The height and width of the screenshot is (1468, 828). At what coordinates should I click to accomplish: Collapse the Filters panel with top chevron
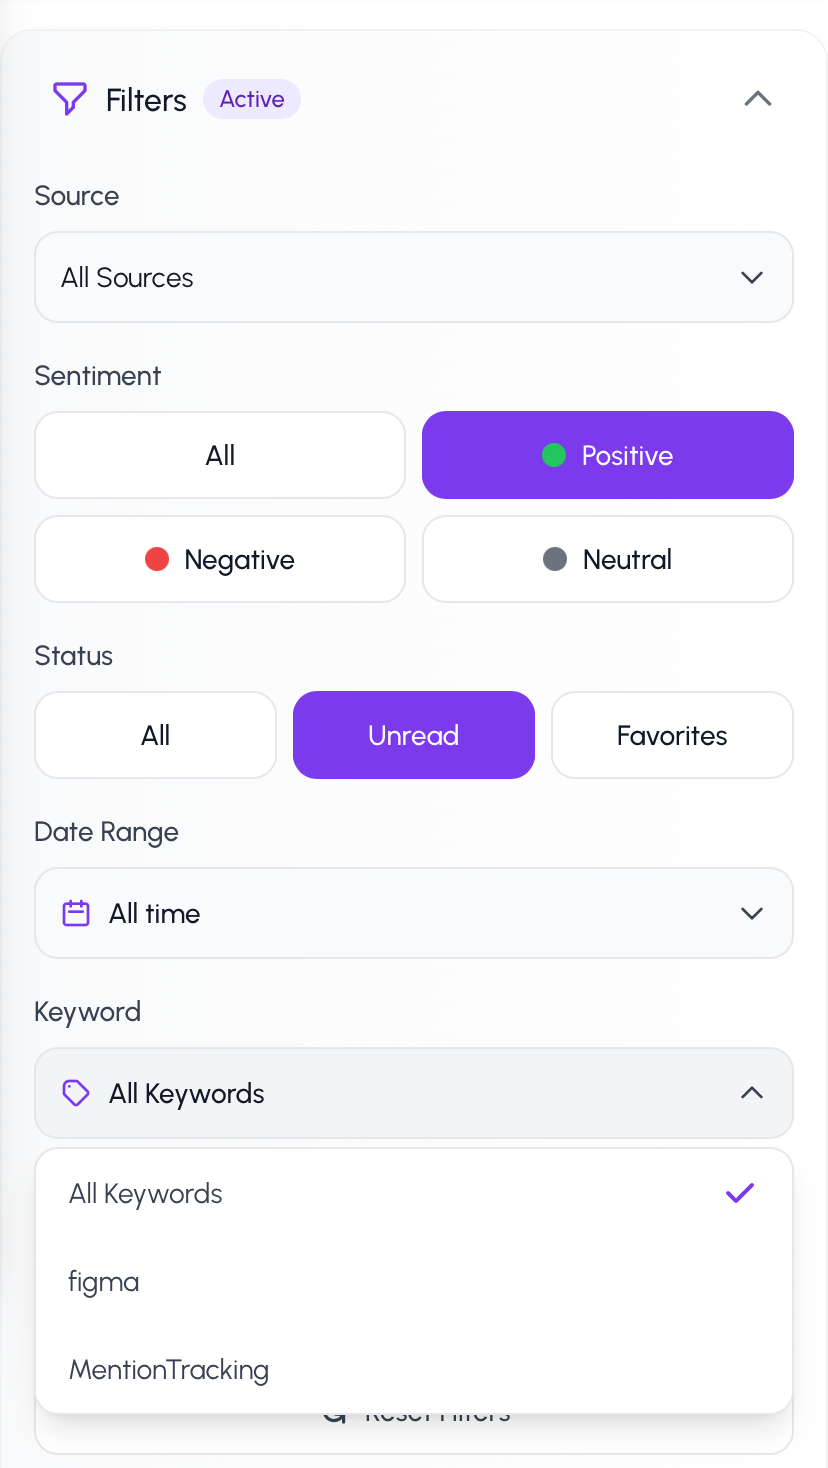pos(757,99)
